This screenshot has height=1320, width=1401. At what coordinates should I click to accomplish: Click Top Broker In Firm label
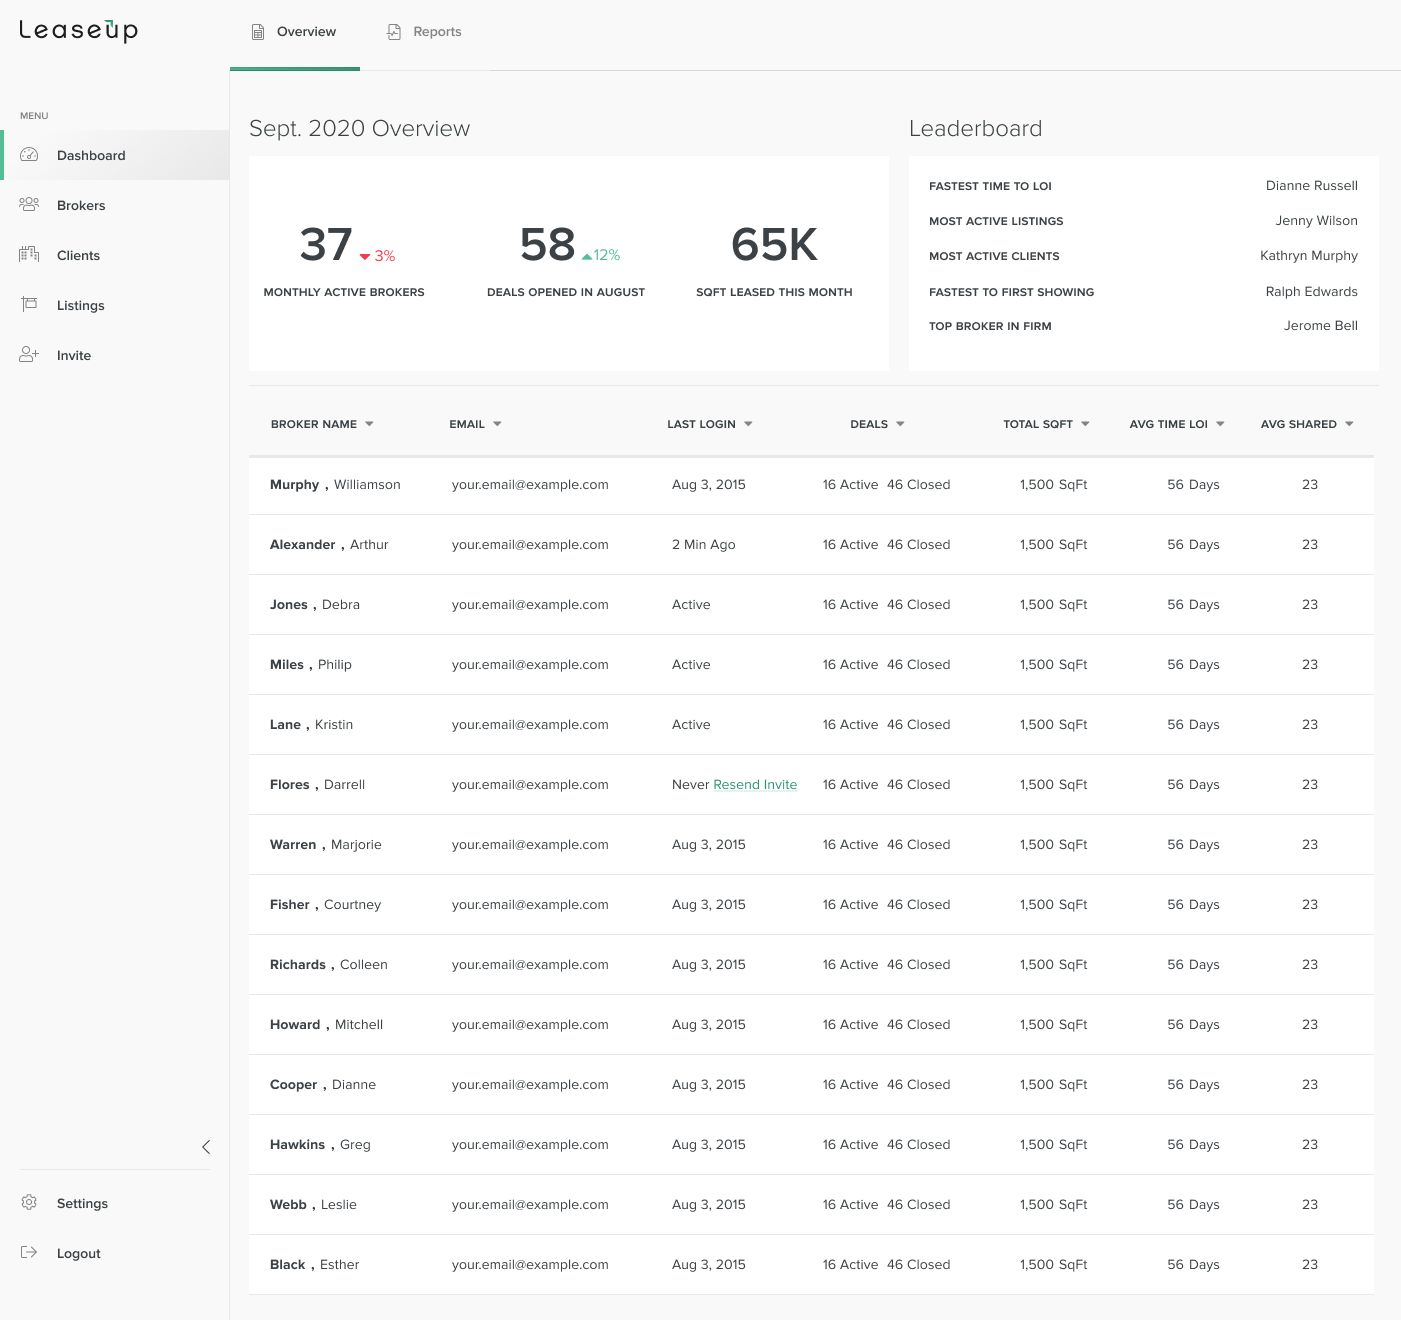(990, 326)
